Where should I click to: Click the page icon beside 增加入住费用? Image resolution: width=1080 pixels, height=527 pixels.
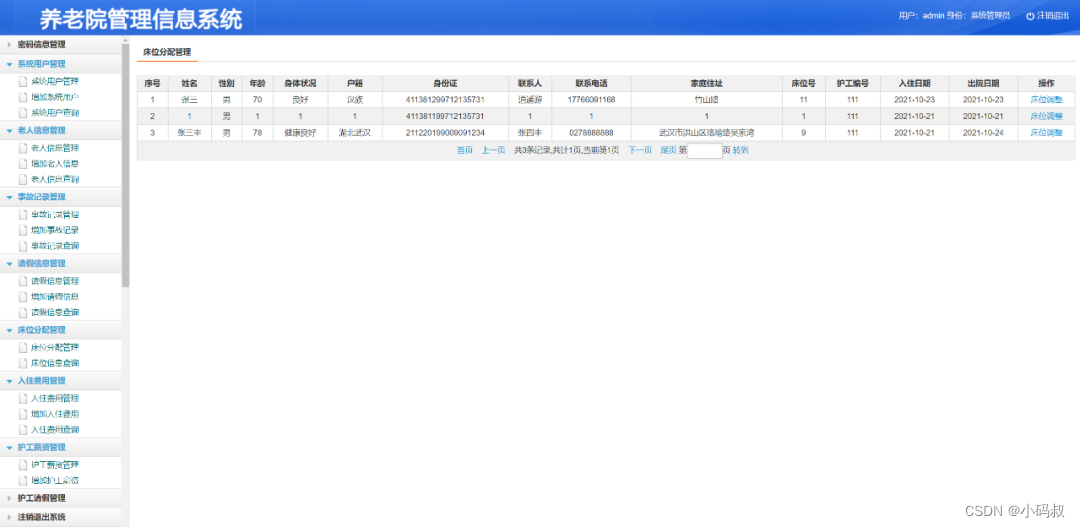23,414
